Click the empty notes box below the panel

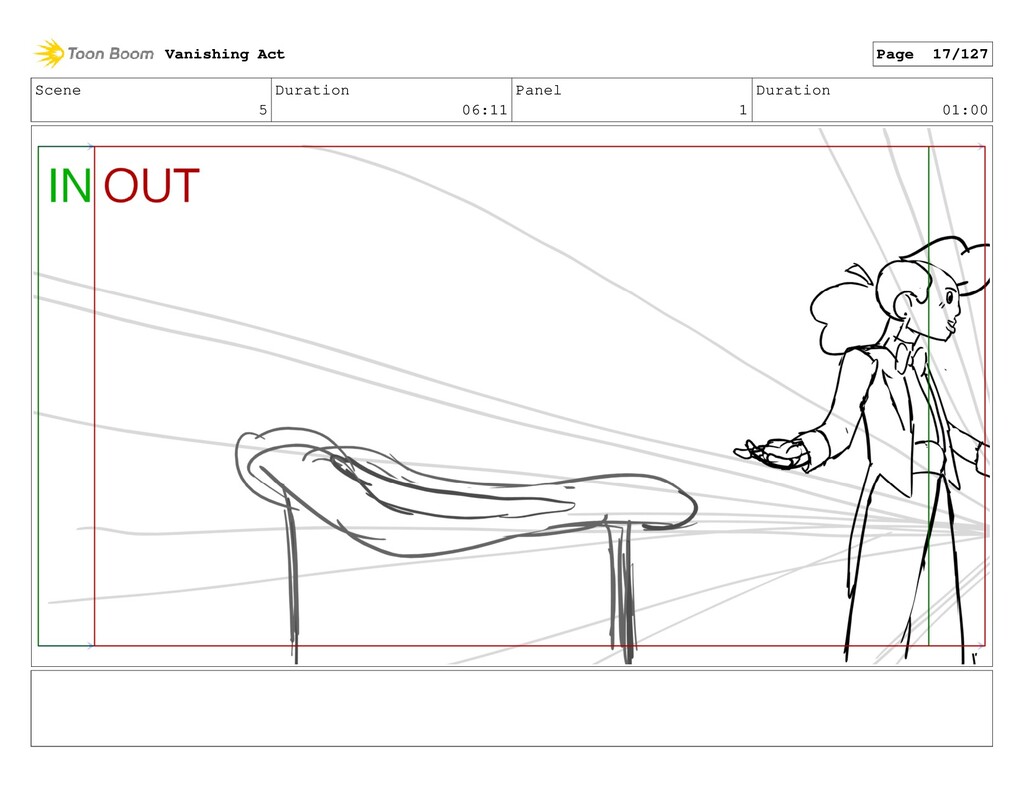(x=511, y=708)
